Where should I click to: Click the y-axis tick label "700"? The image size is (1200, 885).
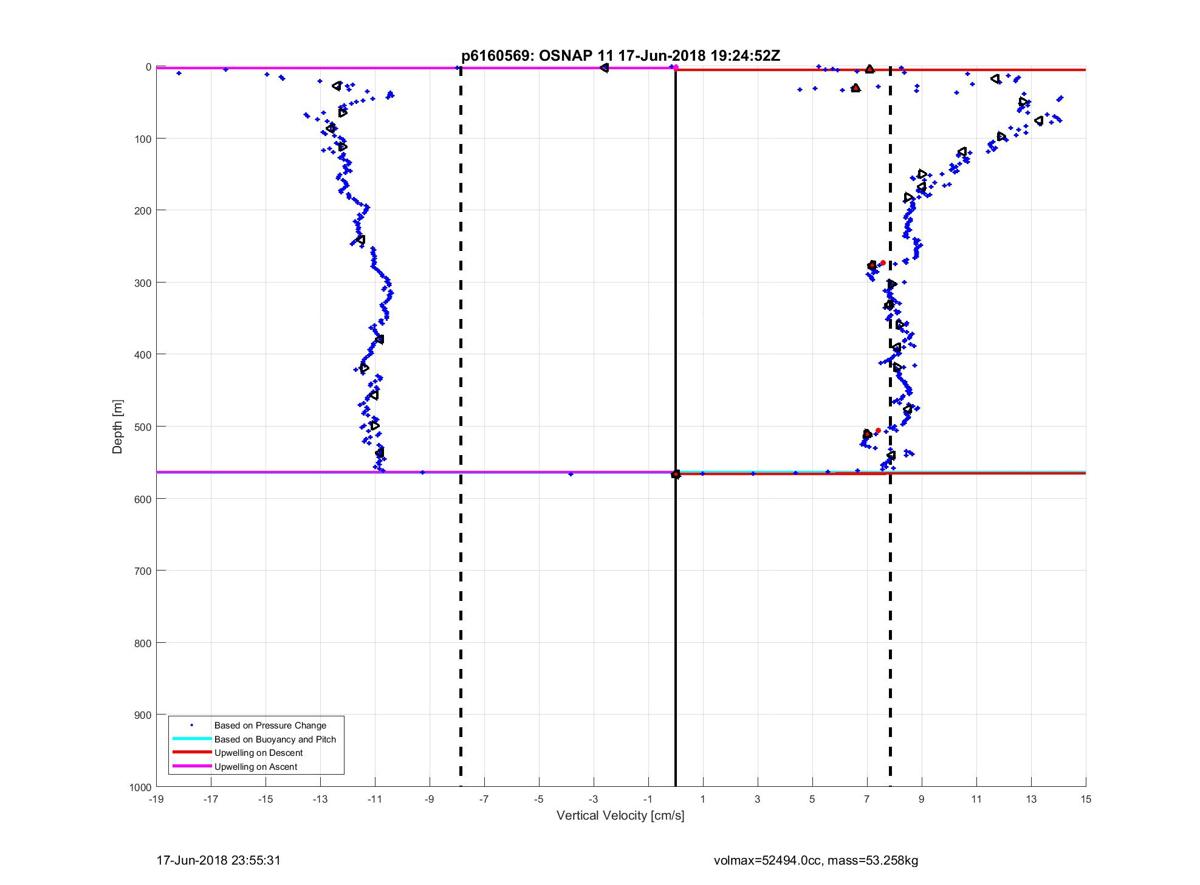coord(142,571)
